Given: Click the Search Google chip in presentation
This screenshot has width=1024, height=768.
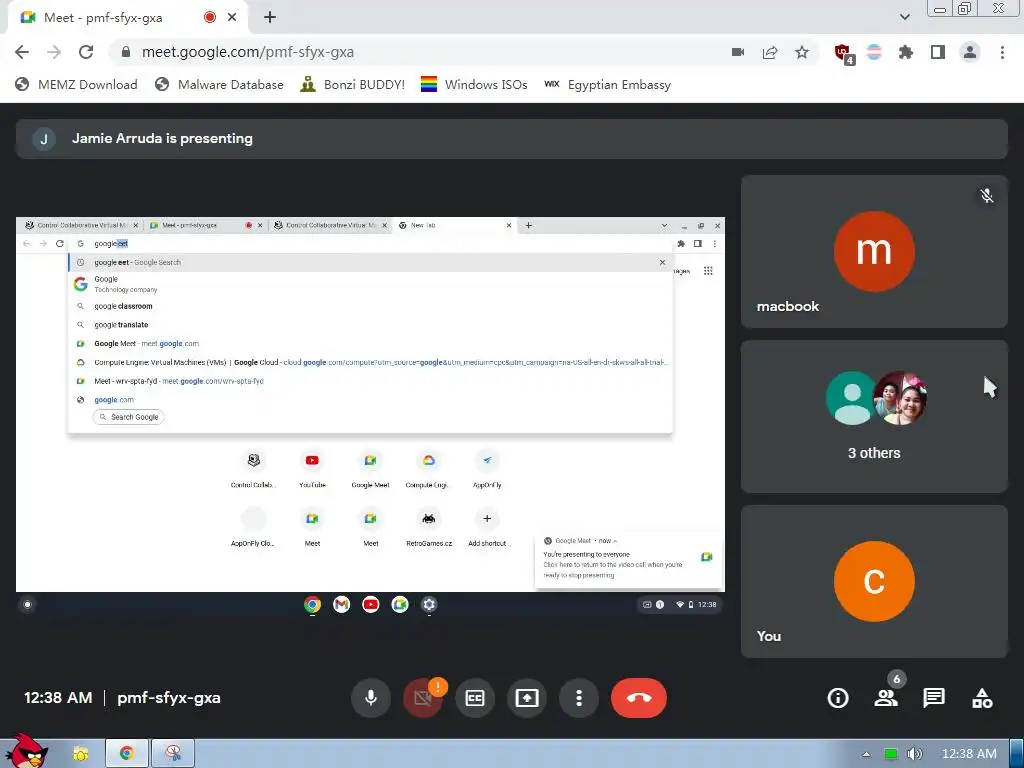Looking at the screenshot, I should point(129,417).
